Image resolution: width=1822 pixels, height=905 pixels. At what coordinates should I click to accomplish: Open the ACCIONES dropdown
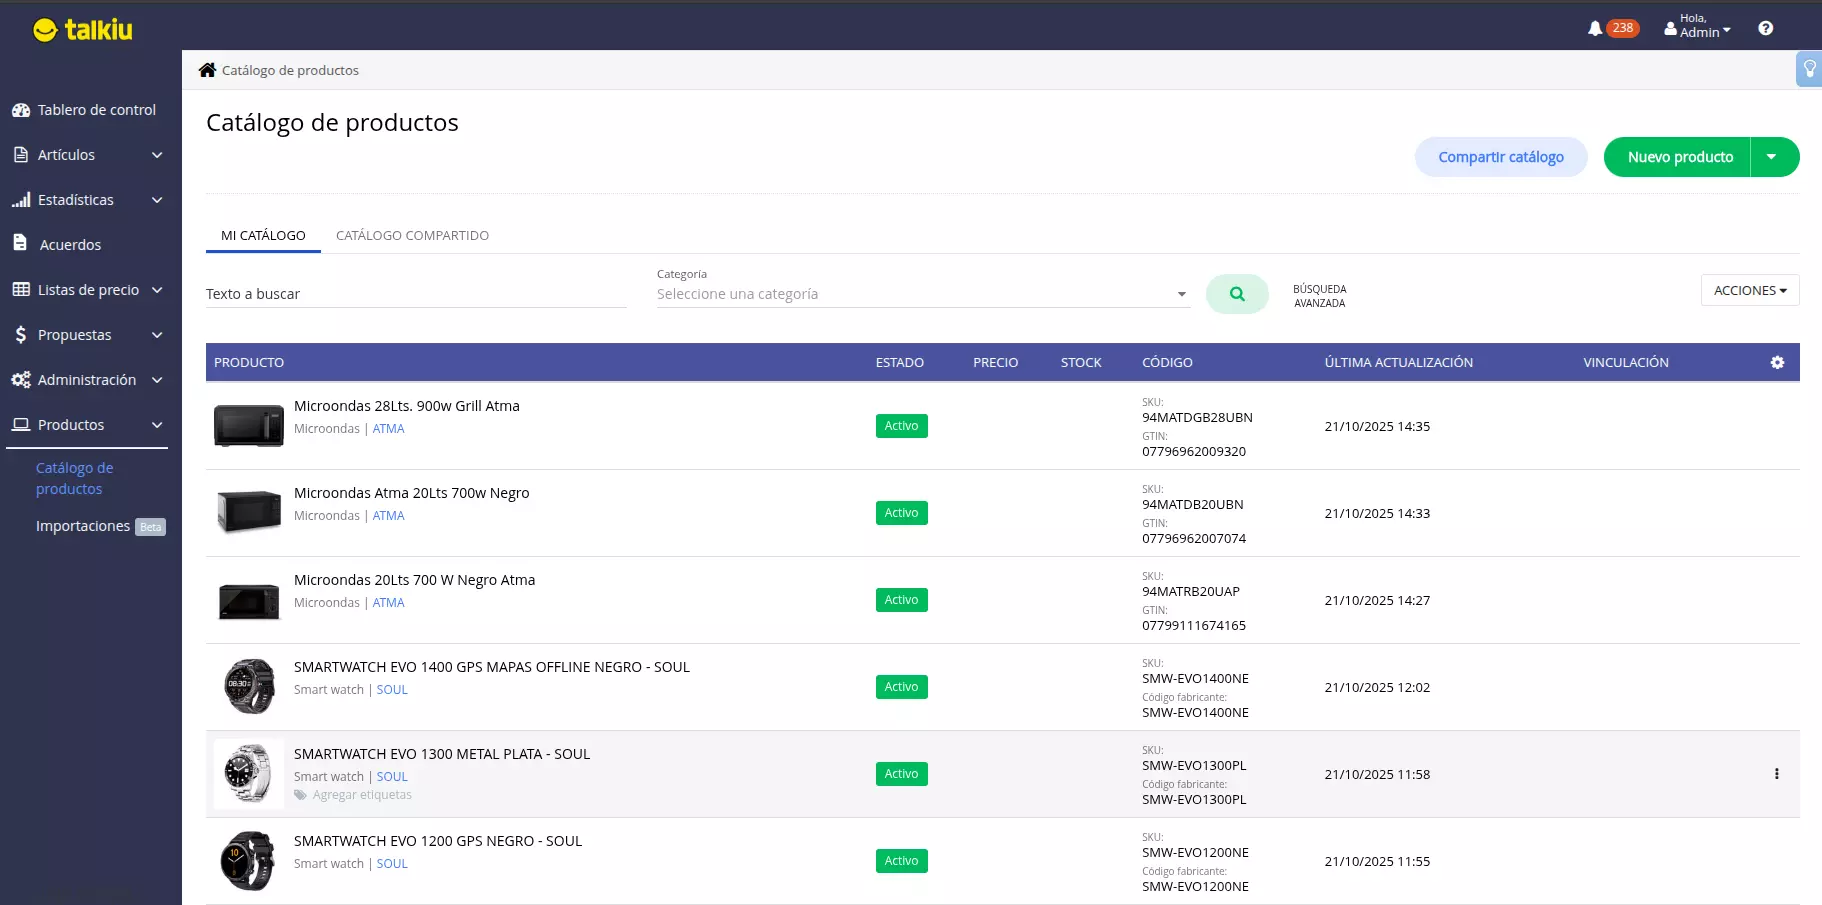[1749, 290]
